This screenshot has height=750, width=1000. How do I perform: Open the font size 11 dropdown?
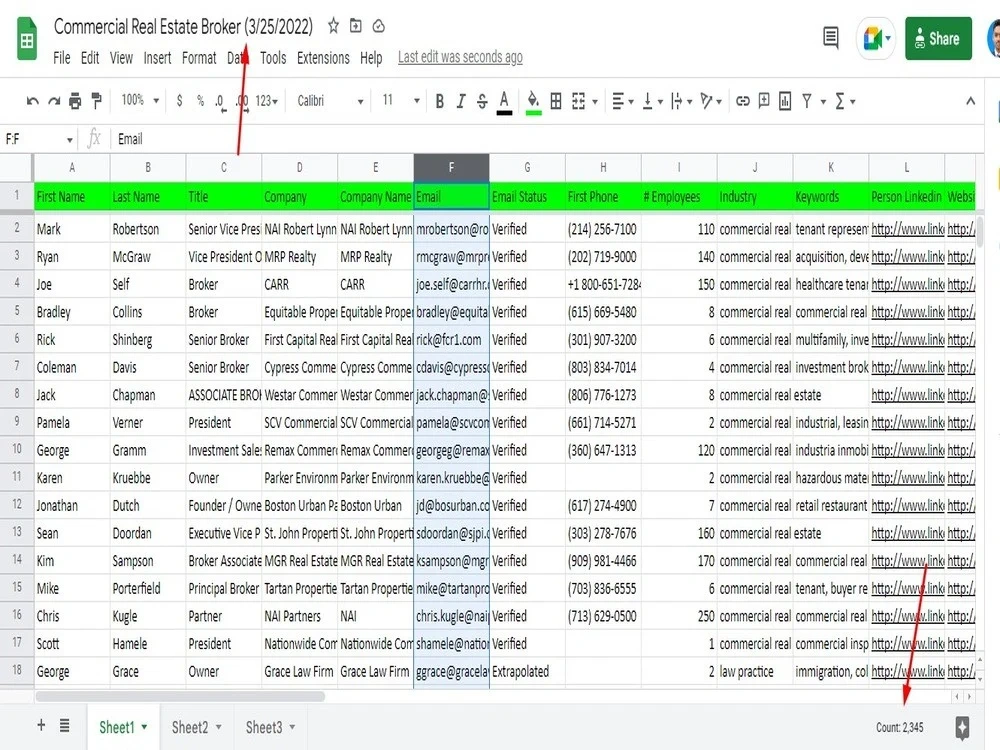tap(401, 100)
